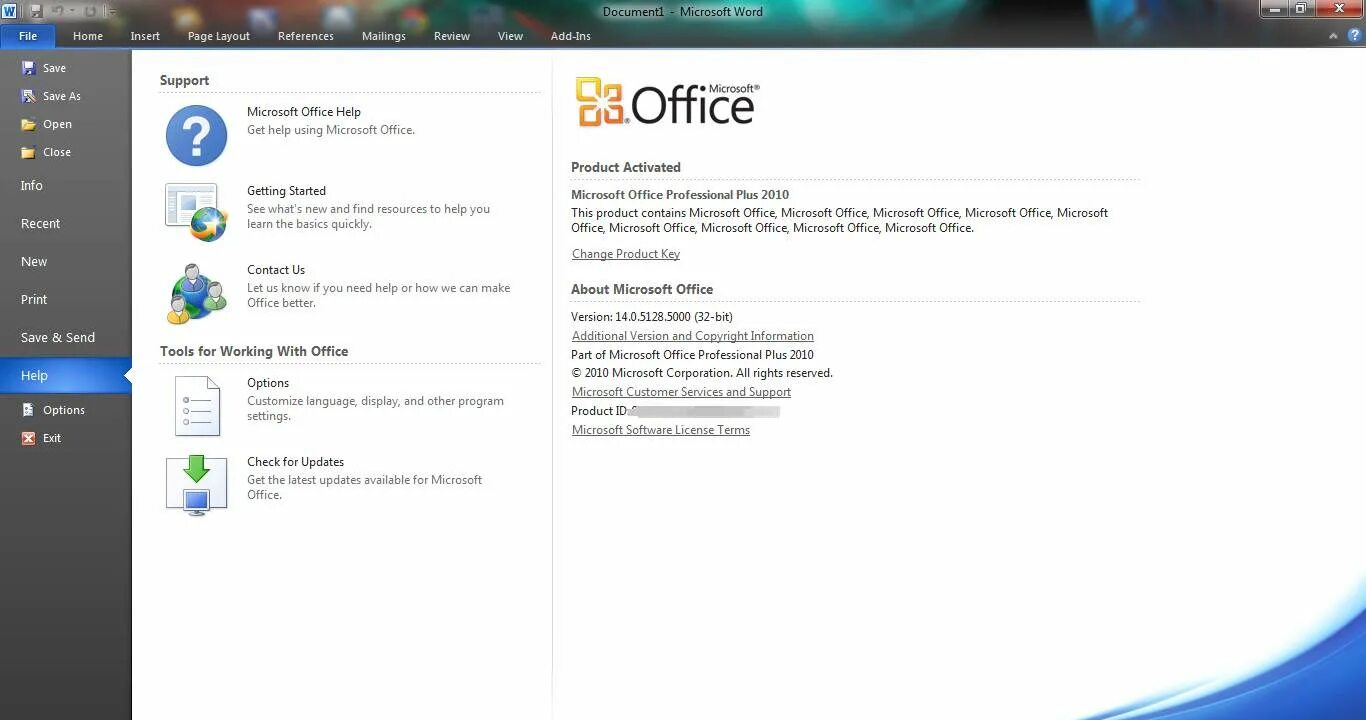Go to the Page Layout tab
This screenshot has height=720, width=1366.
point(219,36)
